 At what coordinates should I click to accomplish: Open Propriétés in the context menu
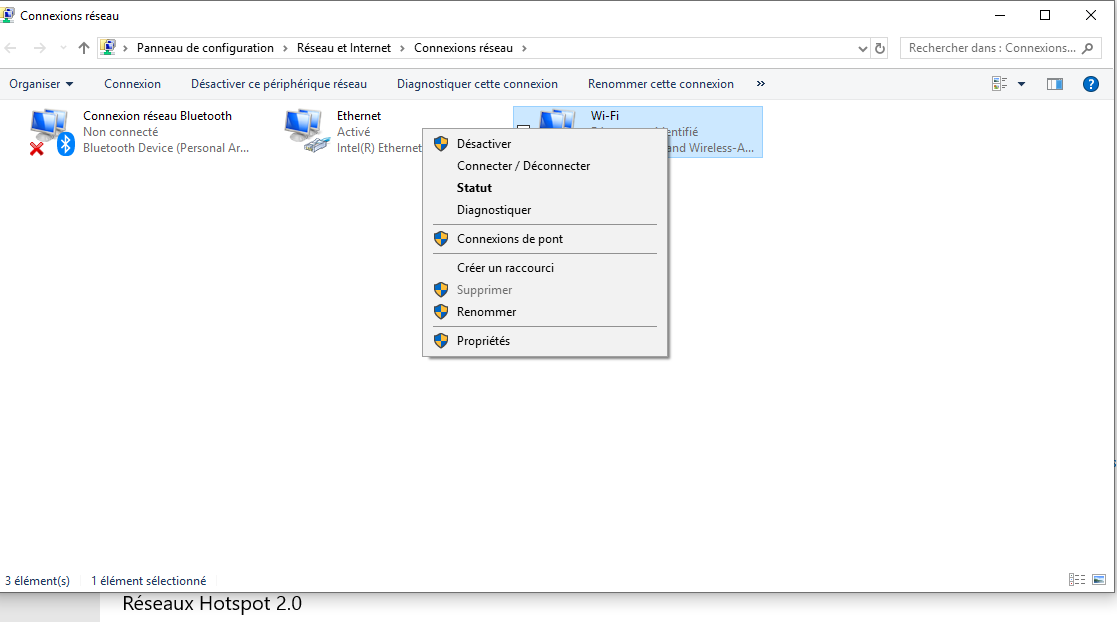[483, 341]
